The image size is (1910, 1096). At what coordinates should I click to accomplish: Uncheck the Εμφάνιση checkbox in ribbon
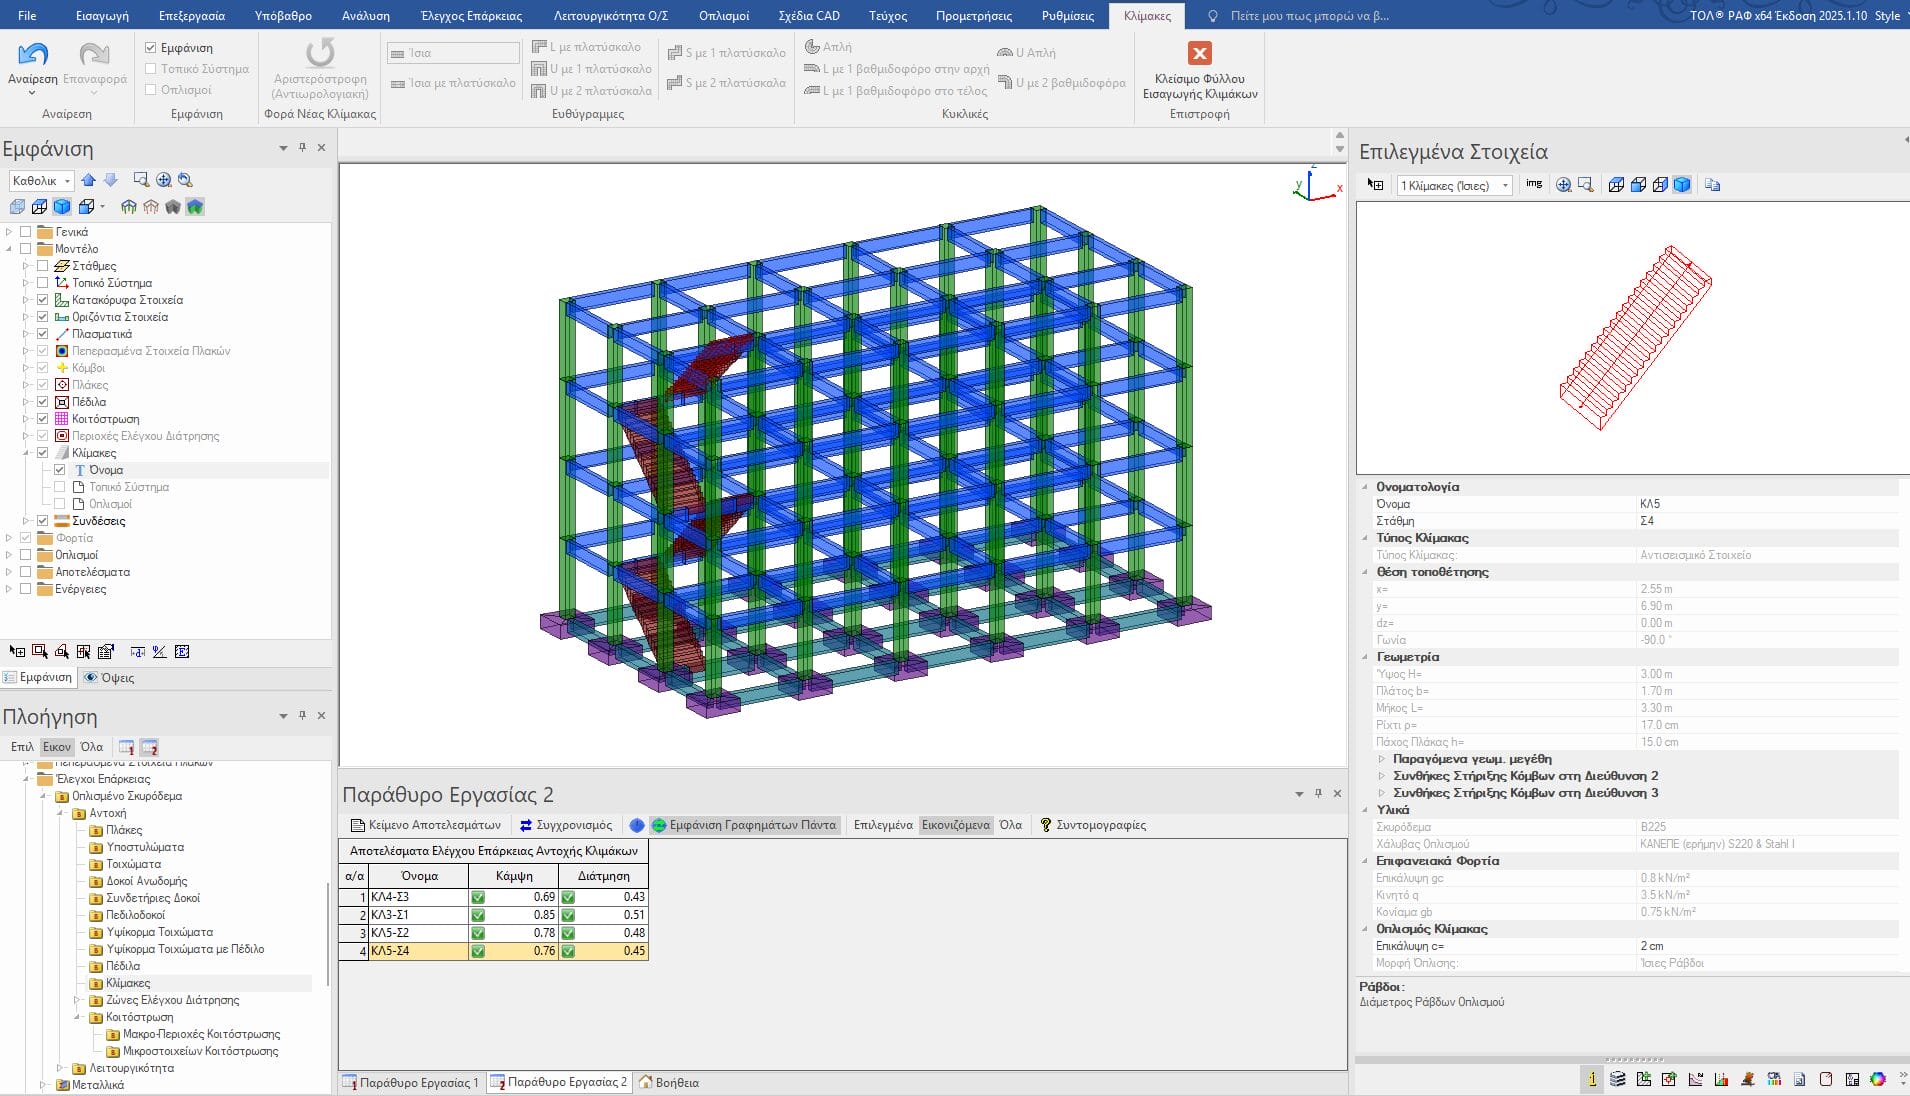tap(151, 48)
